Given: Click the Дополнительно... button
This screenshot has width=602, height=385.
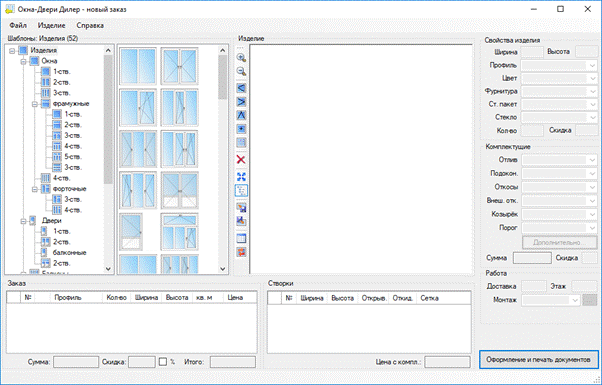Looking at the screenshot, I should point(559,243).
